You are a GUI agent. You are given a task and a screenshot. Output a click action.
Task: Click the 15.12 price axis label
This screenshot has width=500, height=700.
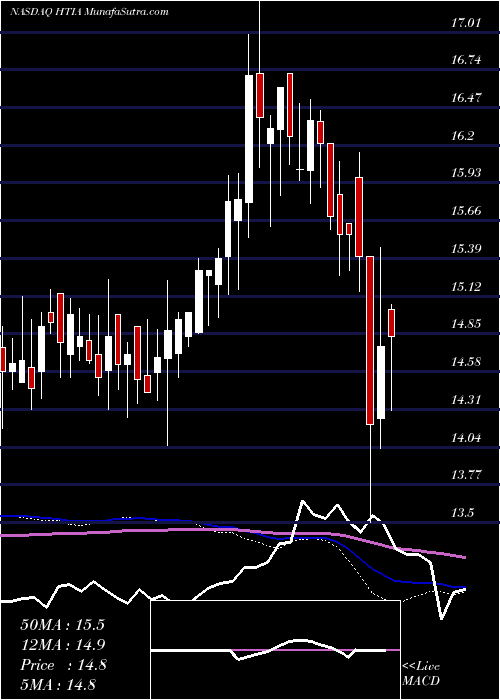[x=466, y=286]
